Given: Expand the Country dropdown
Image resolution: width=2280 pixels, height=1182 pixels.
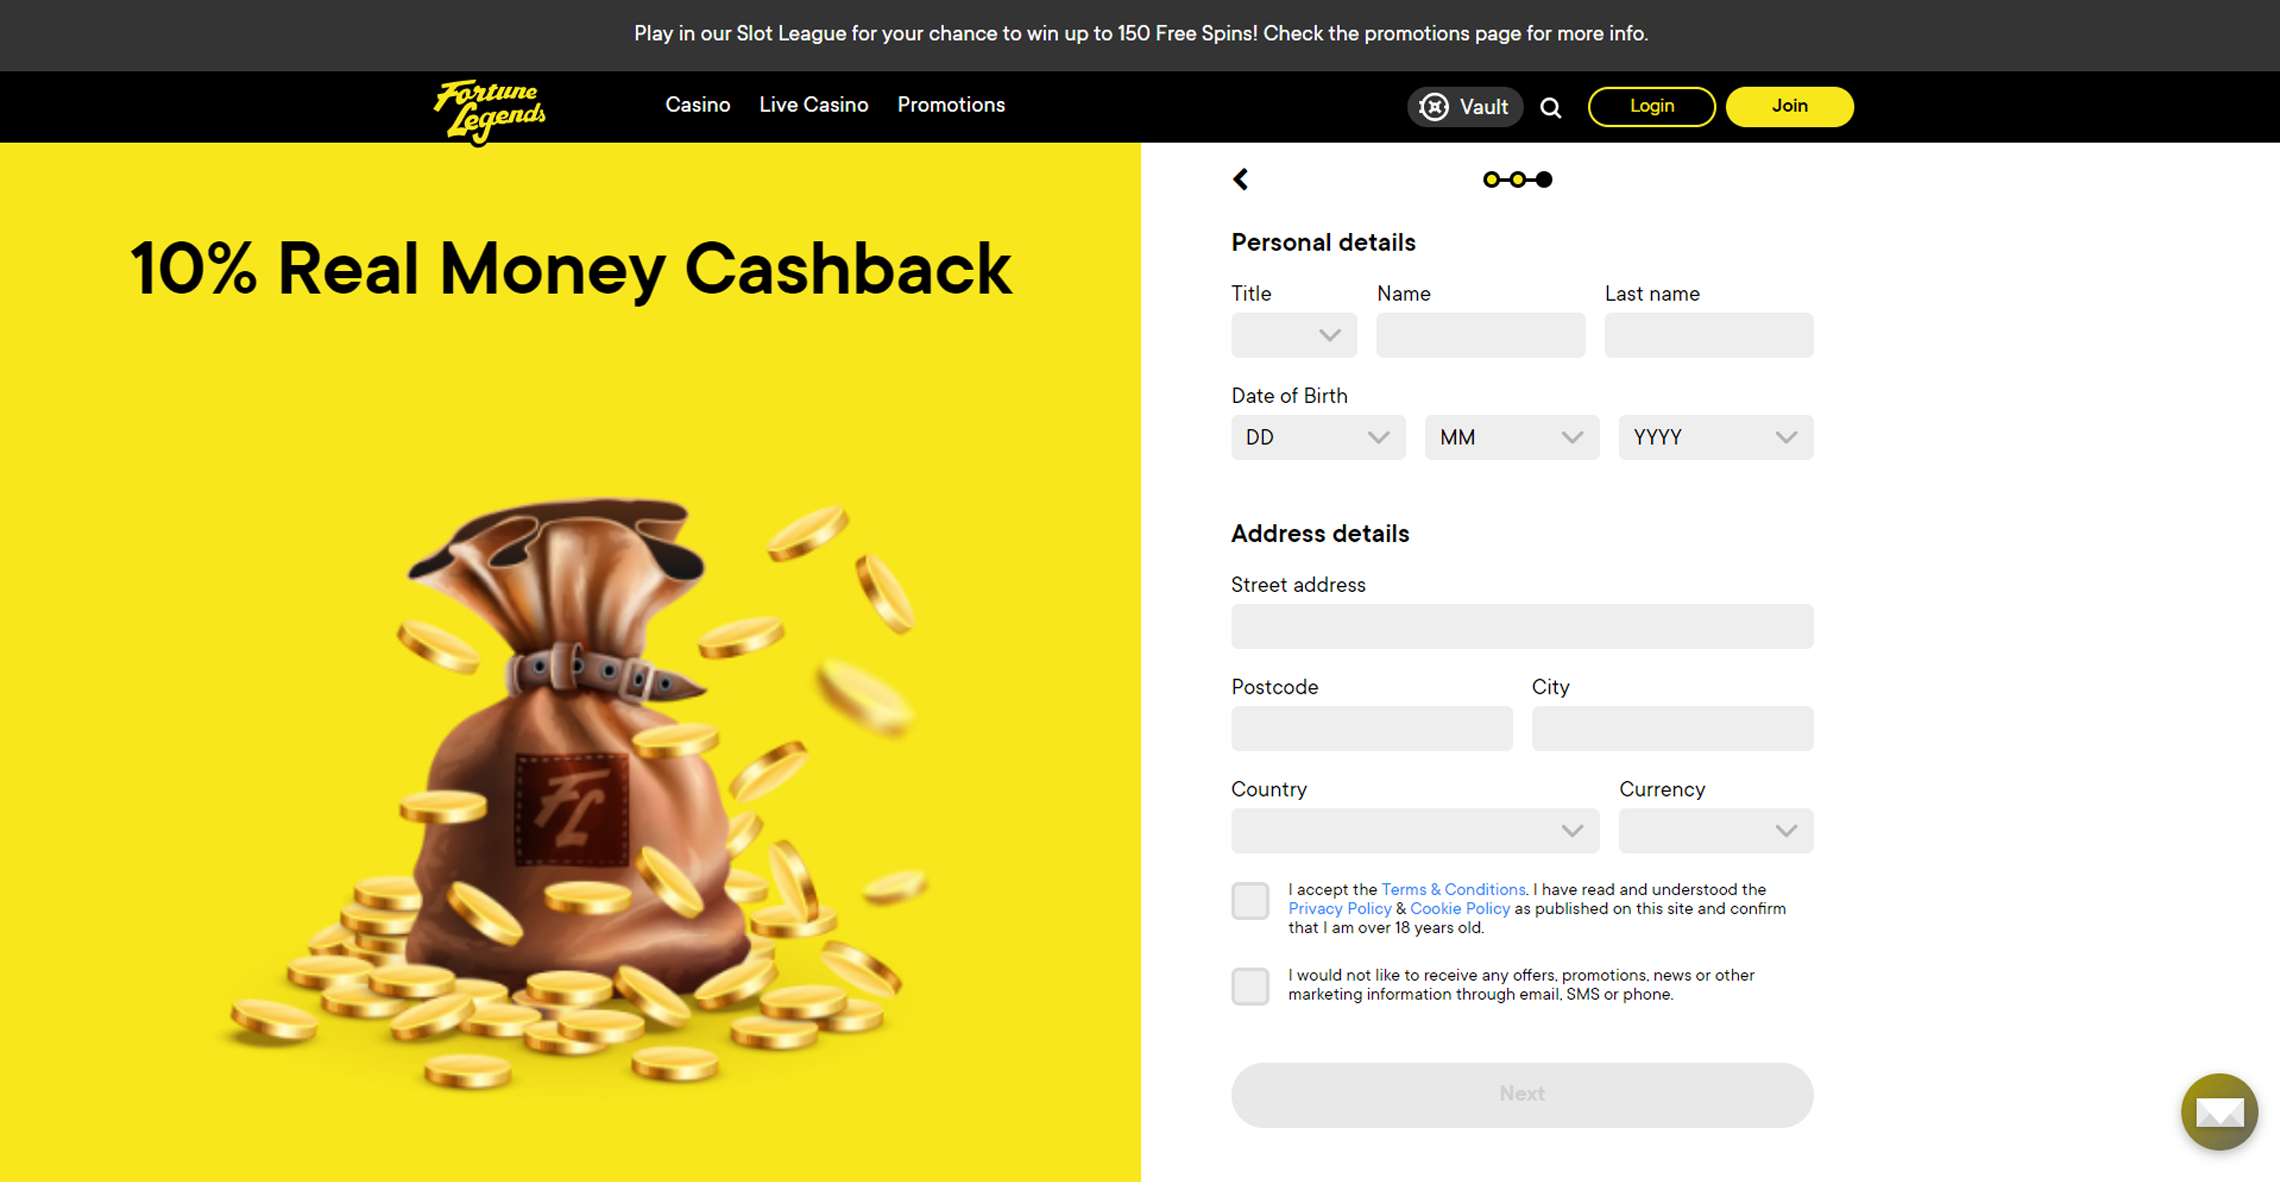Looking at the screenshot, I should [x=1415, y=830].
